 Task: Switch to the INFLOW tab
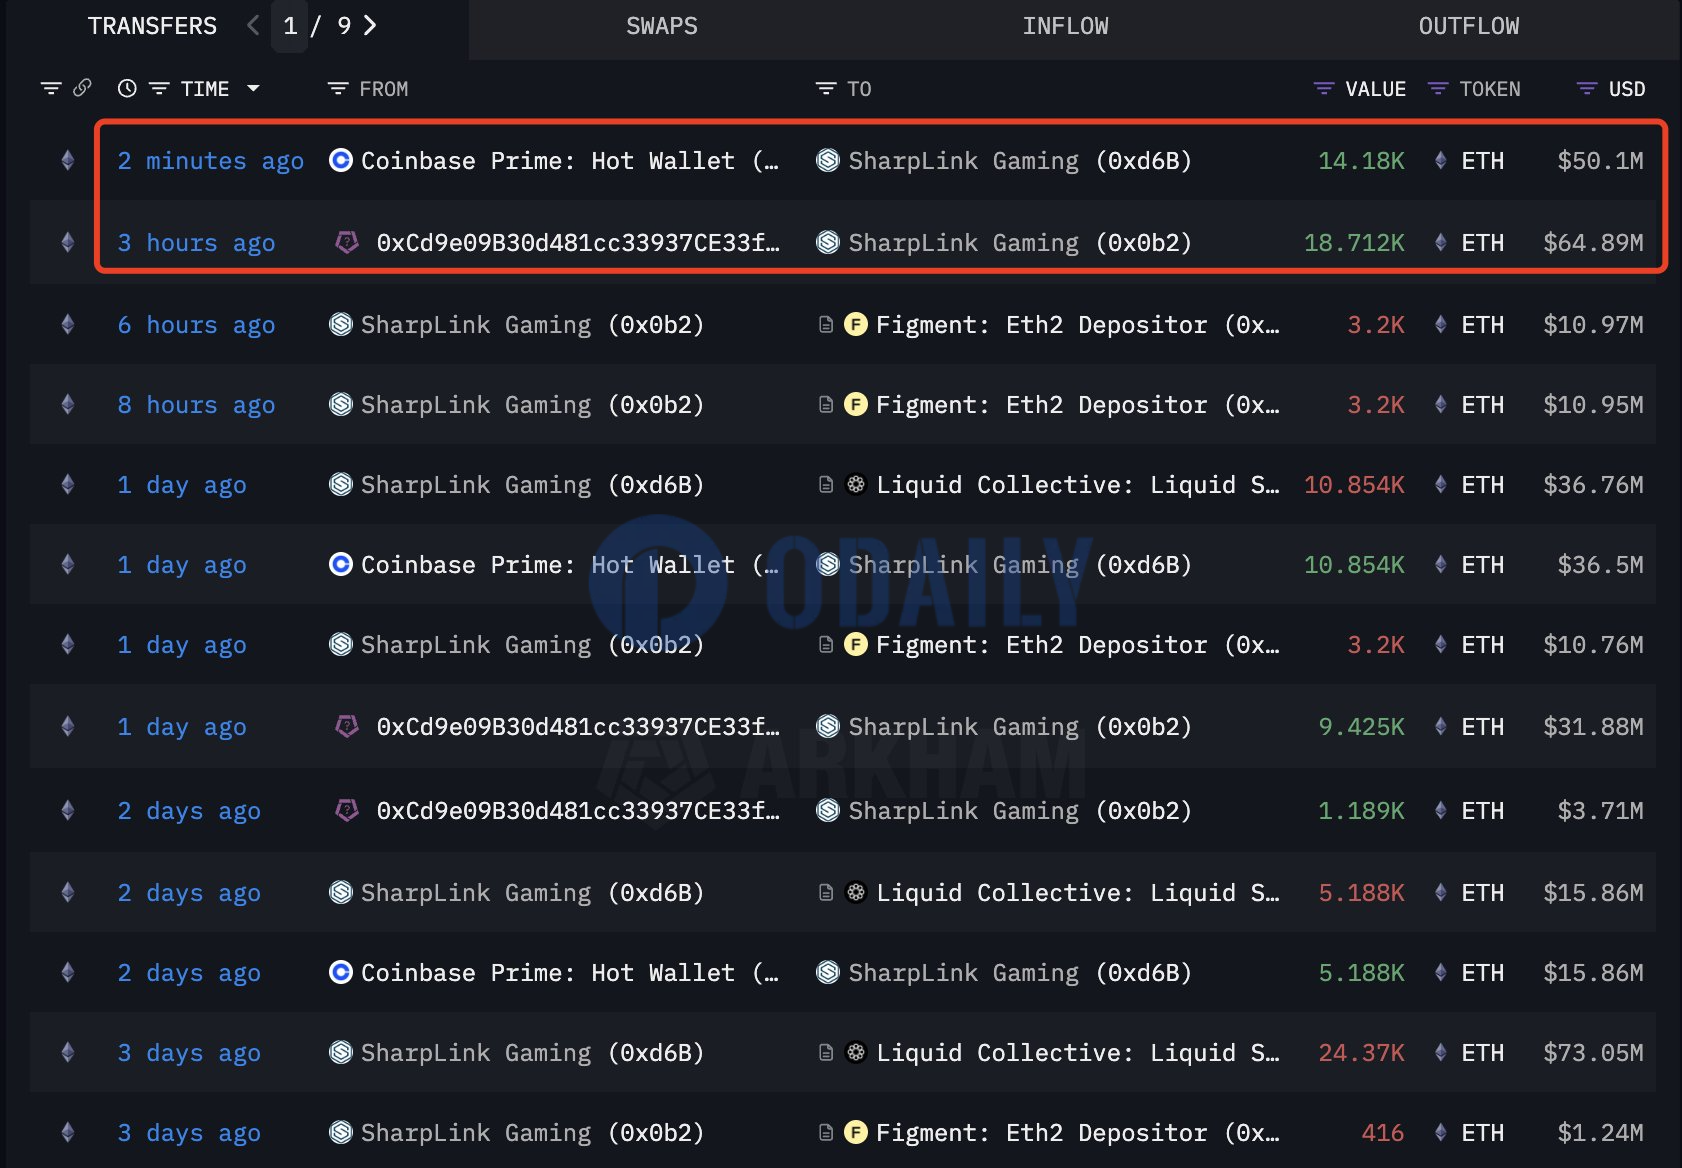pos(1065,27)
